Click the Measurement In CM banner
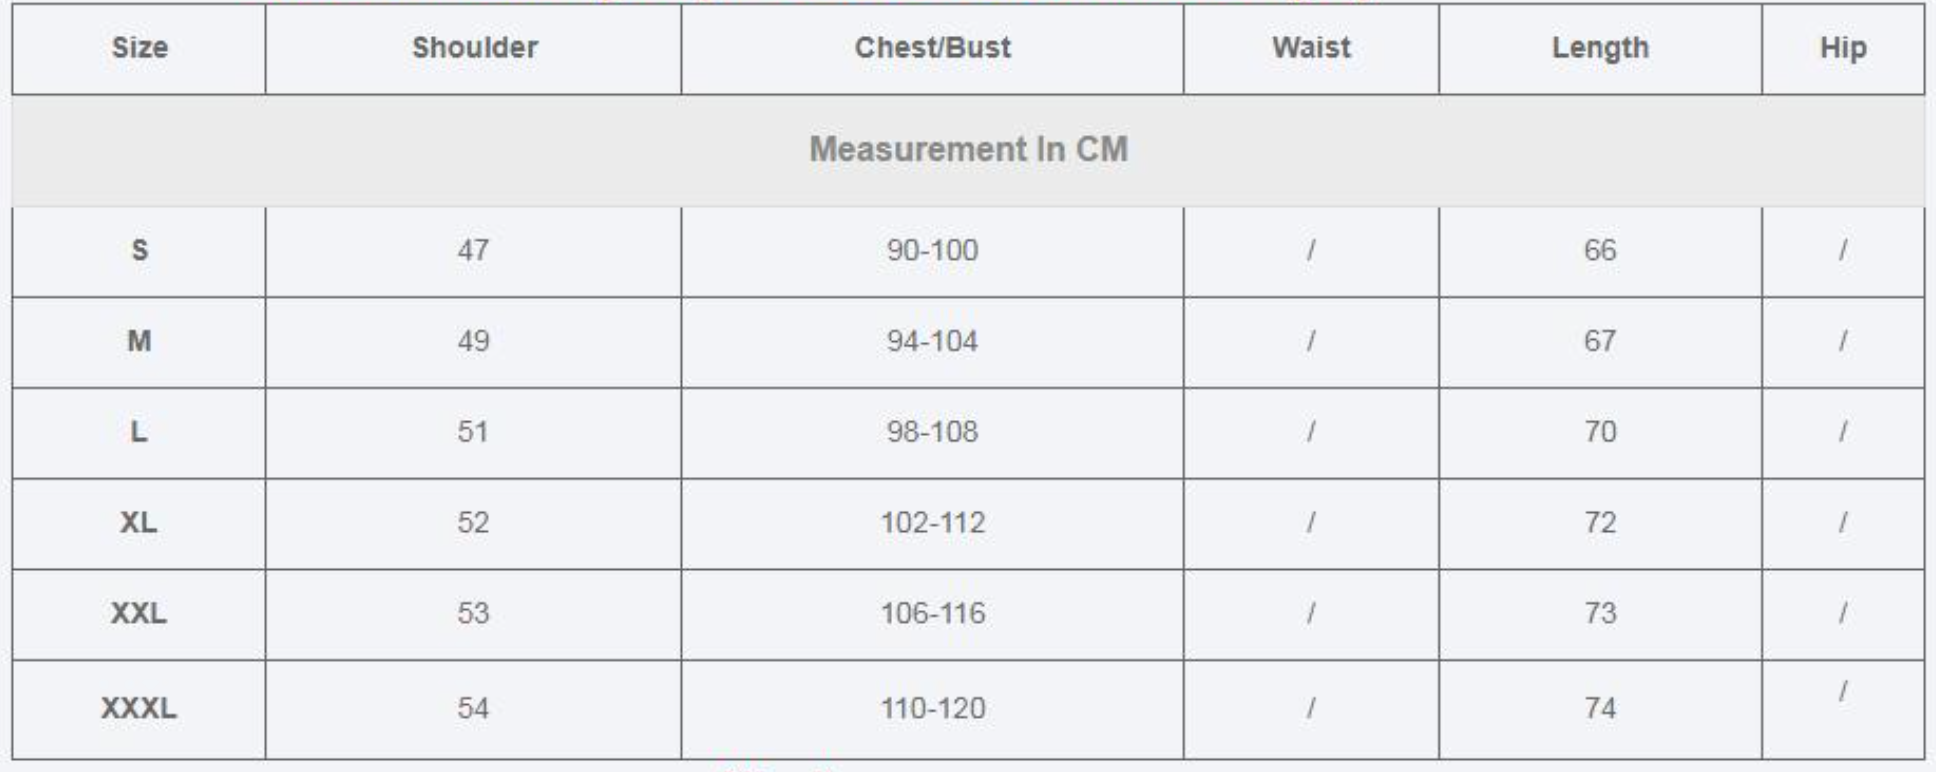Screen dimensions: 1936x772 pos(968,150)
